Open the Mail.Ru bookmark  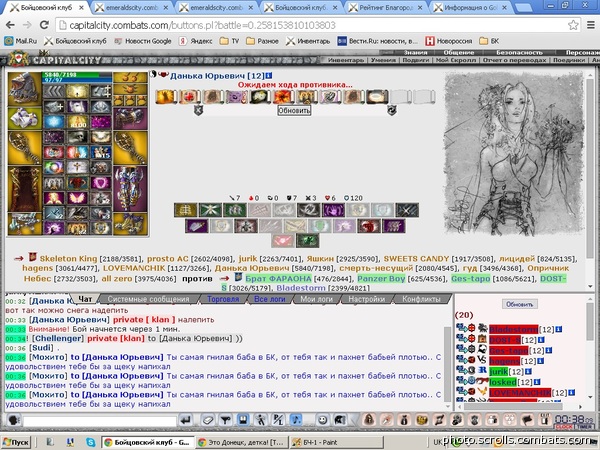tap(21, 41)
